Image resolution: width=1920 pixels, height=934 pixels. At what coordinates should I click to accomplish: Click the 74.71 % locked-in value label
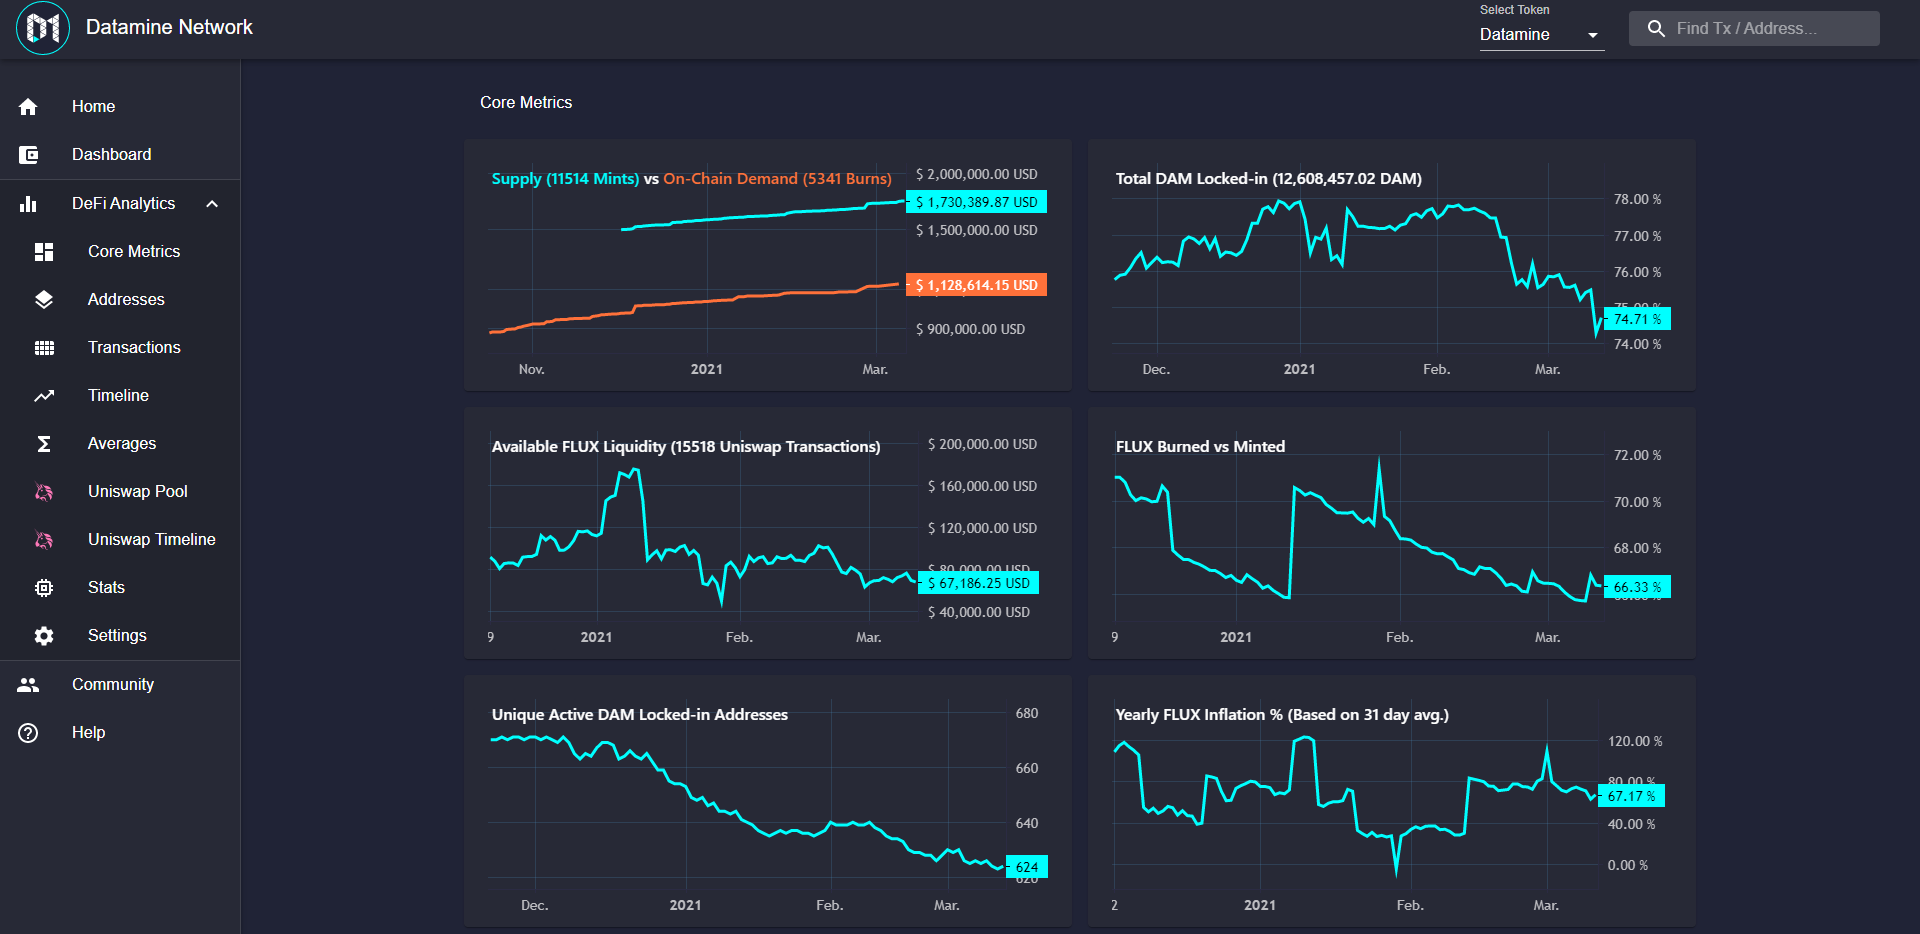pyautogui.click(x=1637, y=319)
